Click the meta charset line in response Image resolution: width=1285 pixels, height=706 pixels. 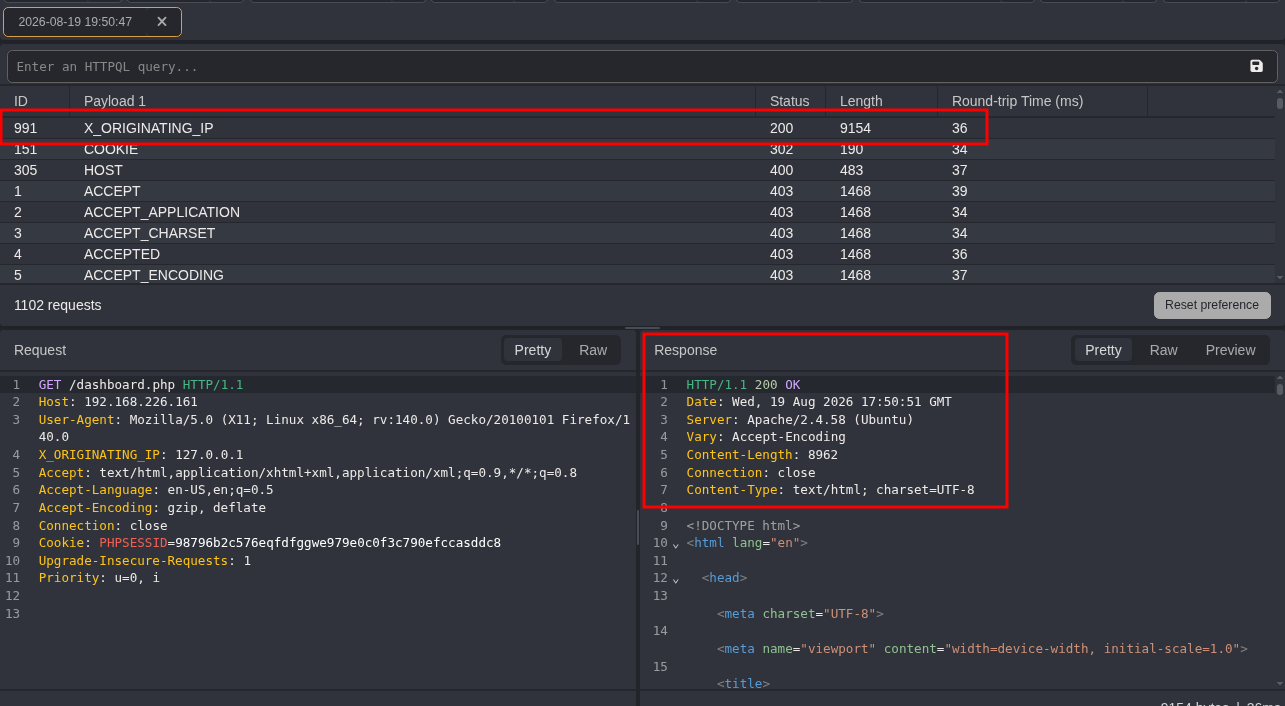coord(800,614)
